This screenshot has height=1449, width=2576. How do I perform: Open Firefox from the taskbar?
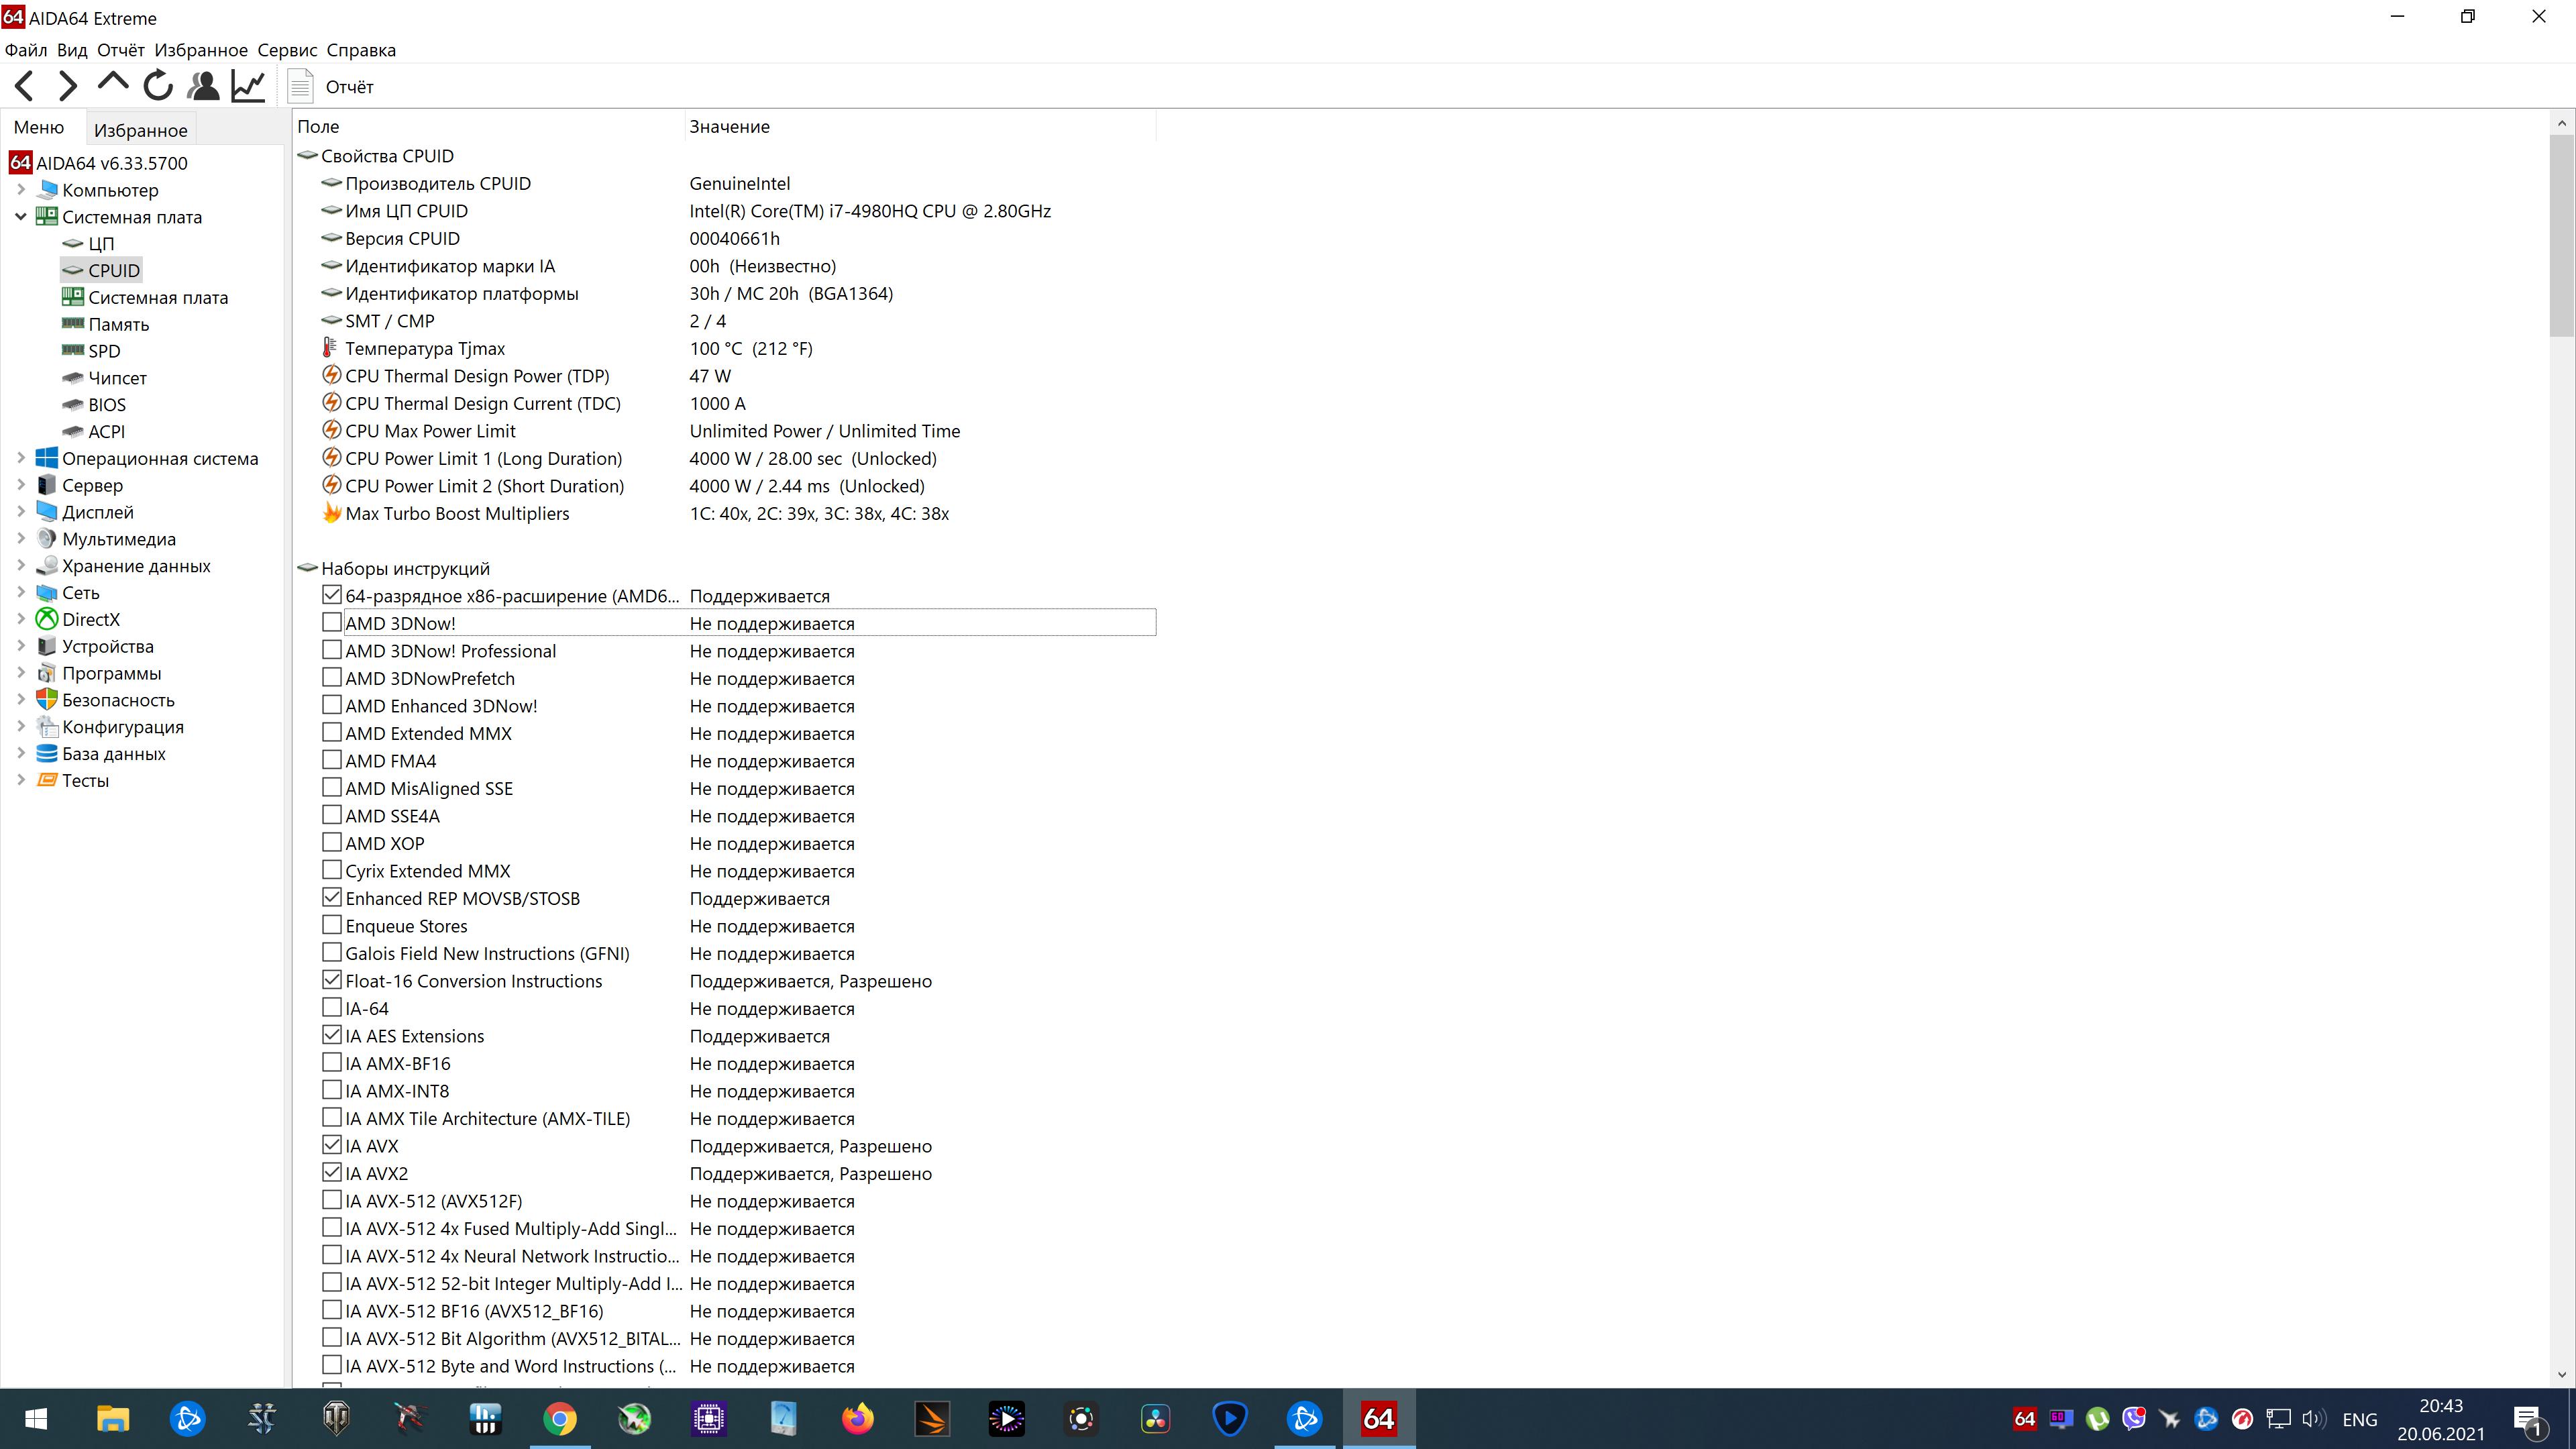pyautogui.click(x=857, y=1418)
